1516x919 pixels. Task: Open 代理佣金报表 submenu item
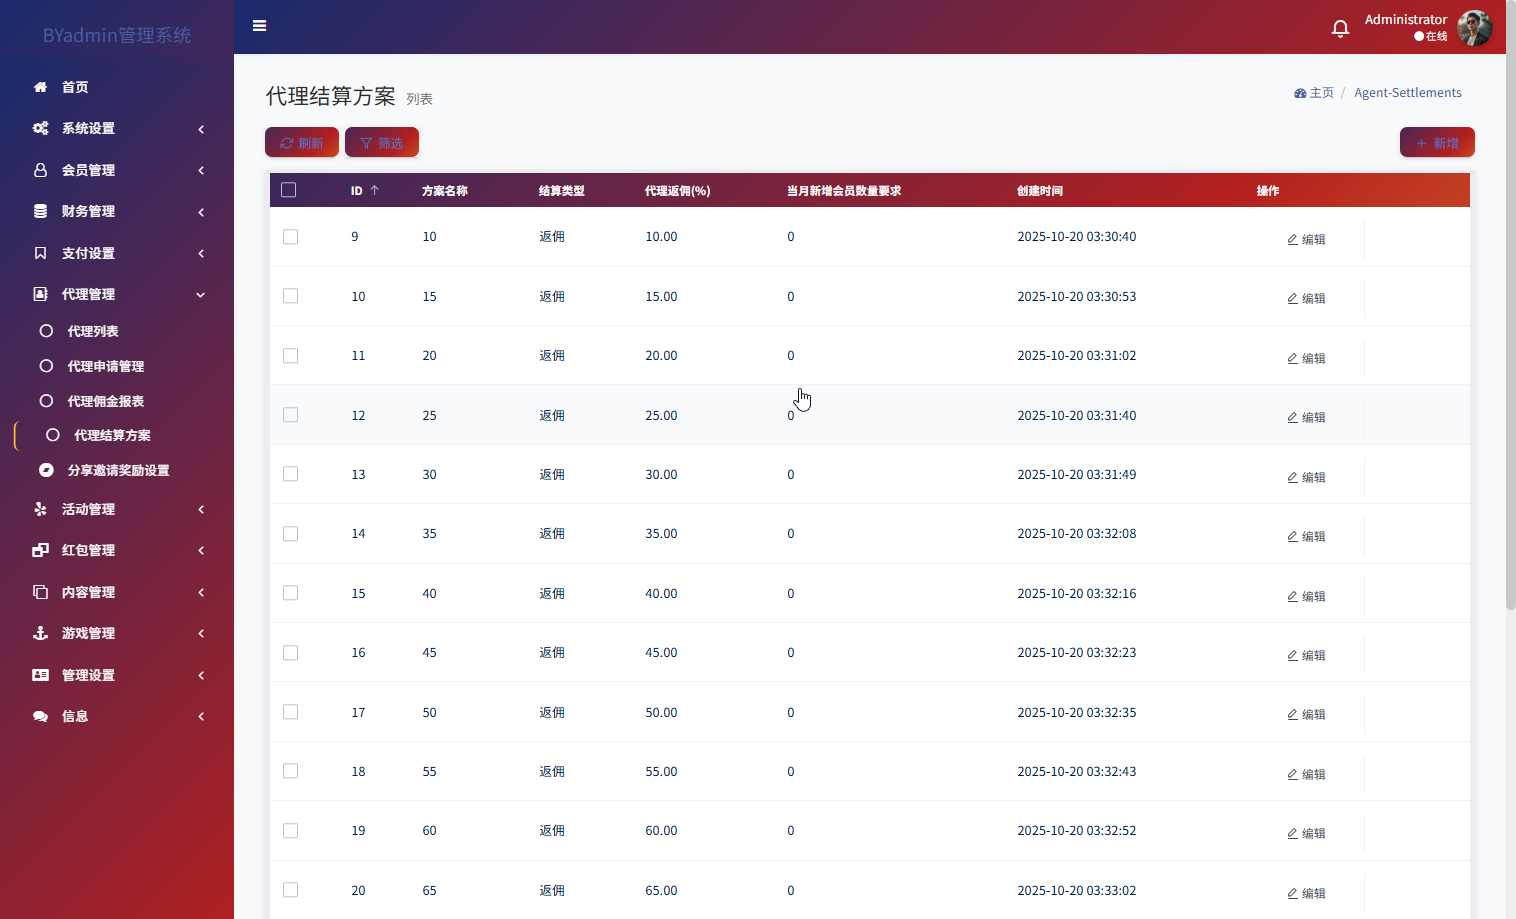(106, 401)
